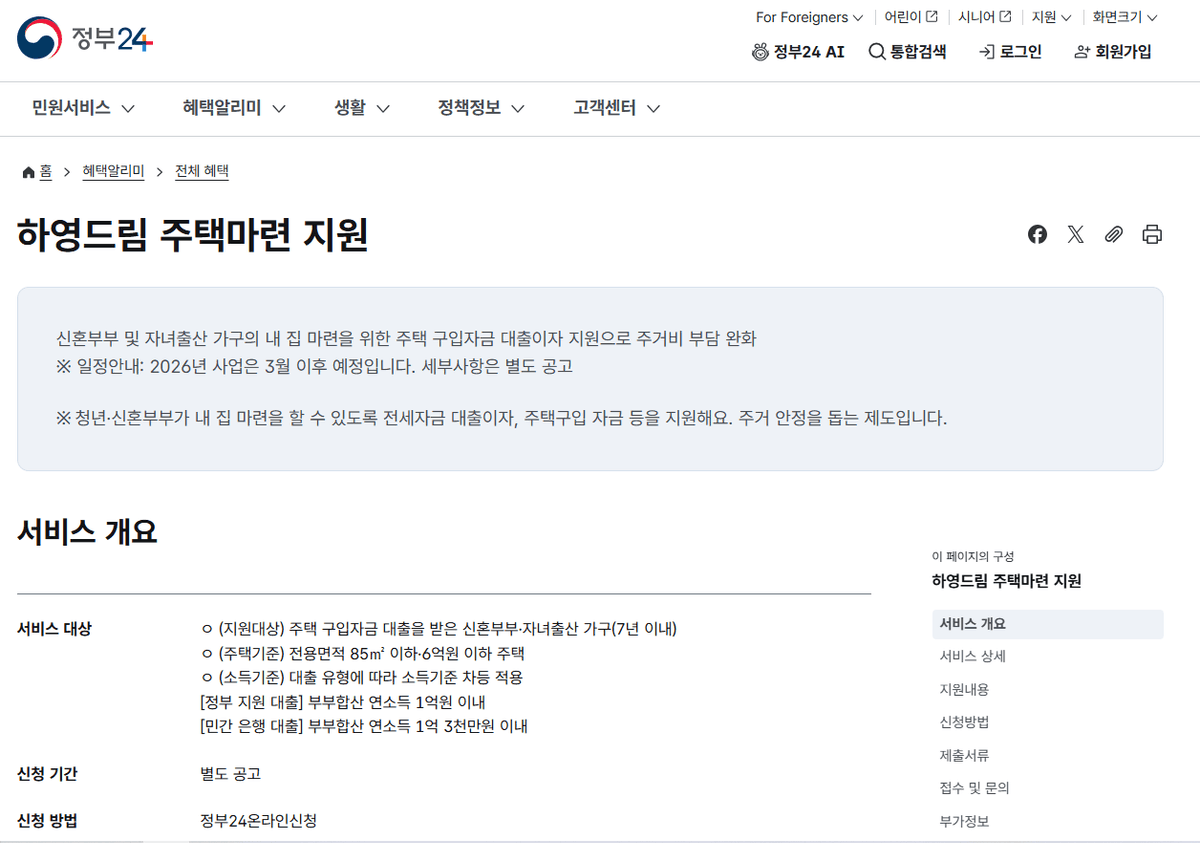Expand the 화면크기 dropdown
This screenshot has width=1200, height=843.
click(x=1118, y=17)
